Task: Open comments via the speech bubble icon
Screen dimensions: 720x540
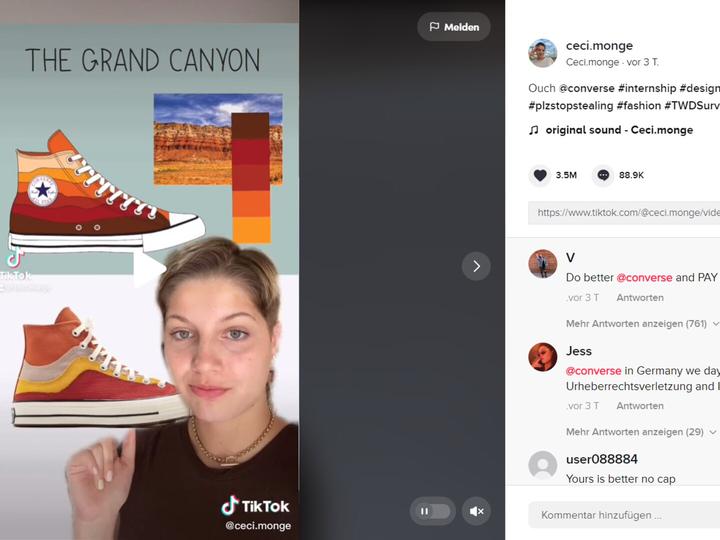Action: coord(603,175)
